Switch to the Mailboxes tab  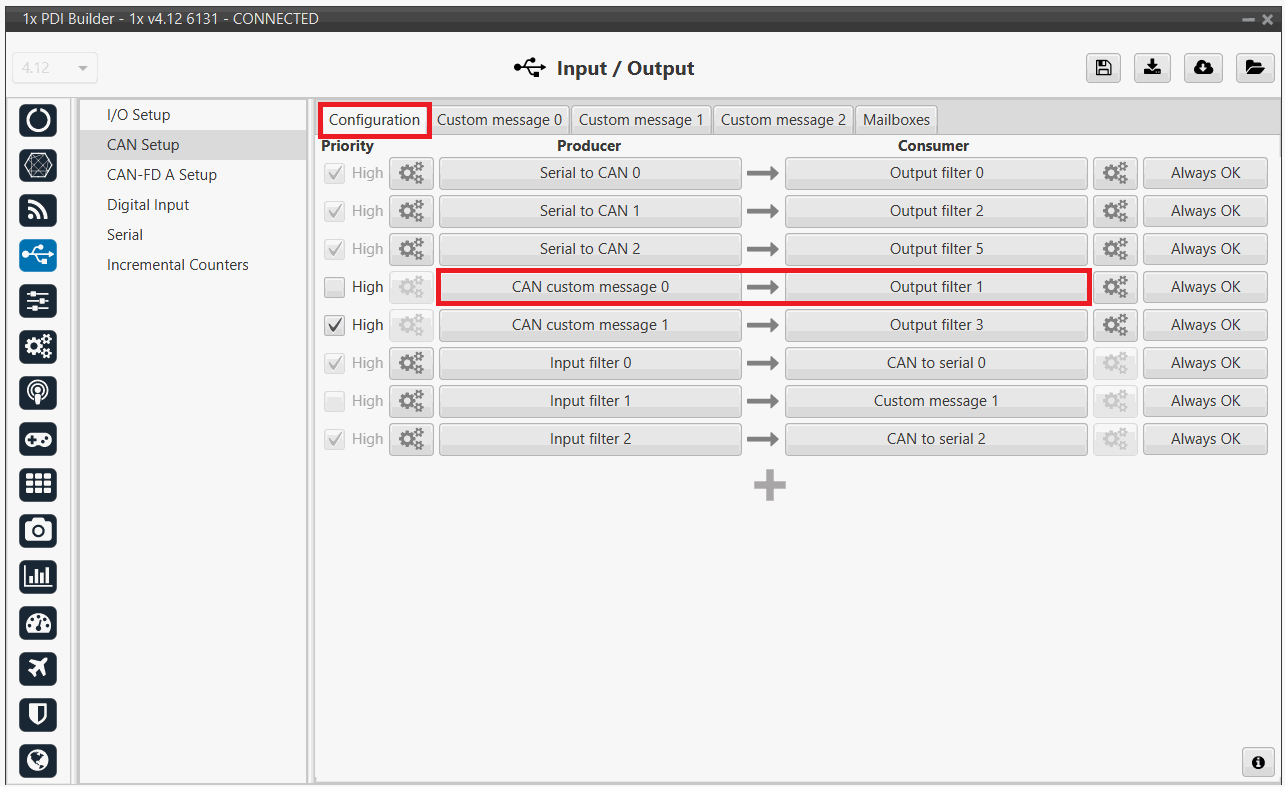896,120
